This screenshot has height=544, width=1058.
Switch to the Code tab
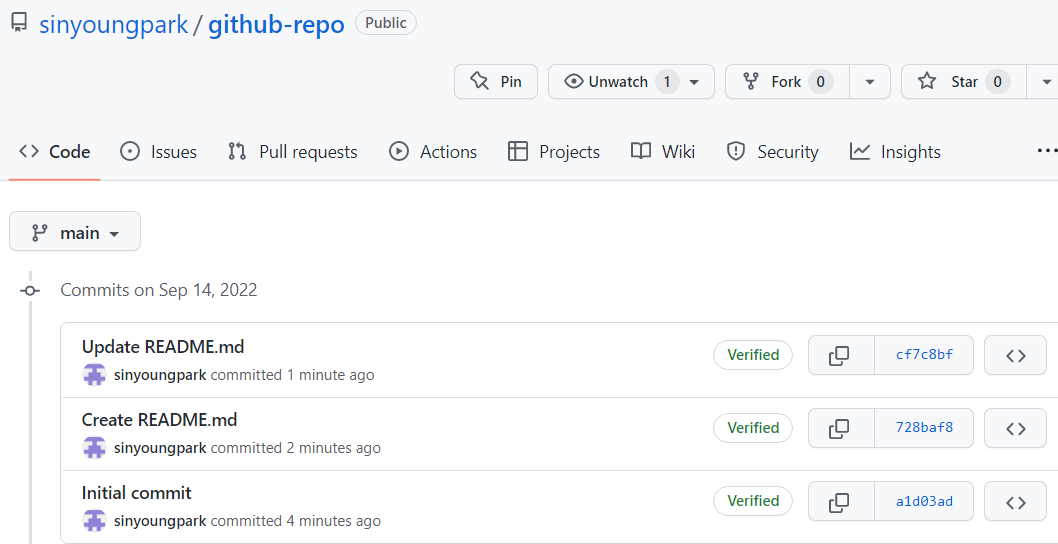(x=55, y=152)
